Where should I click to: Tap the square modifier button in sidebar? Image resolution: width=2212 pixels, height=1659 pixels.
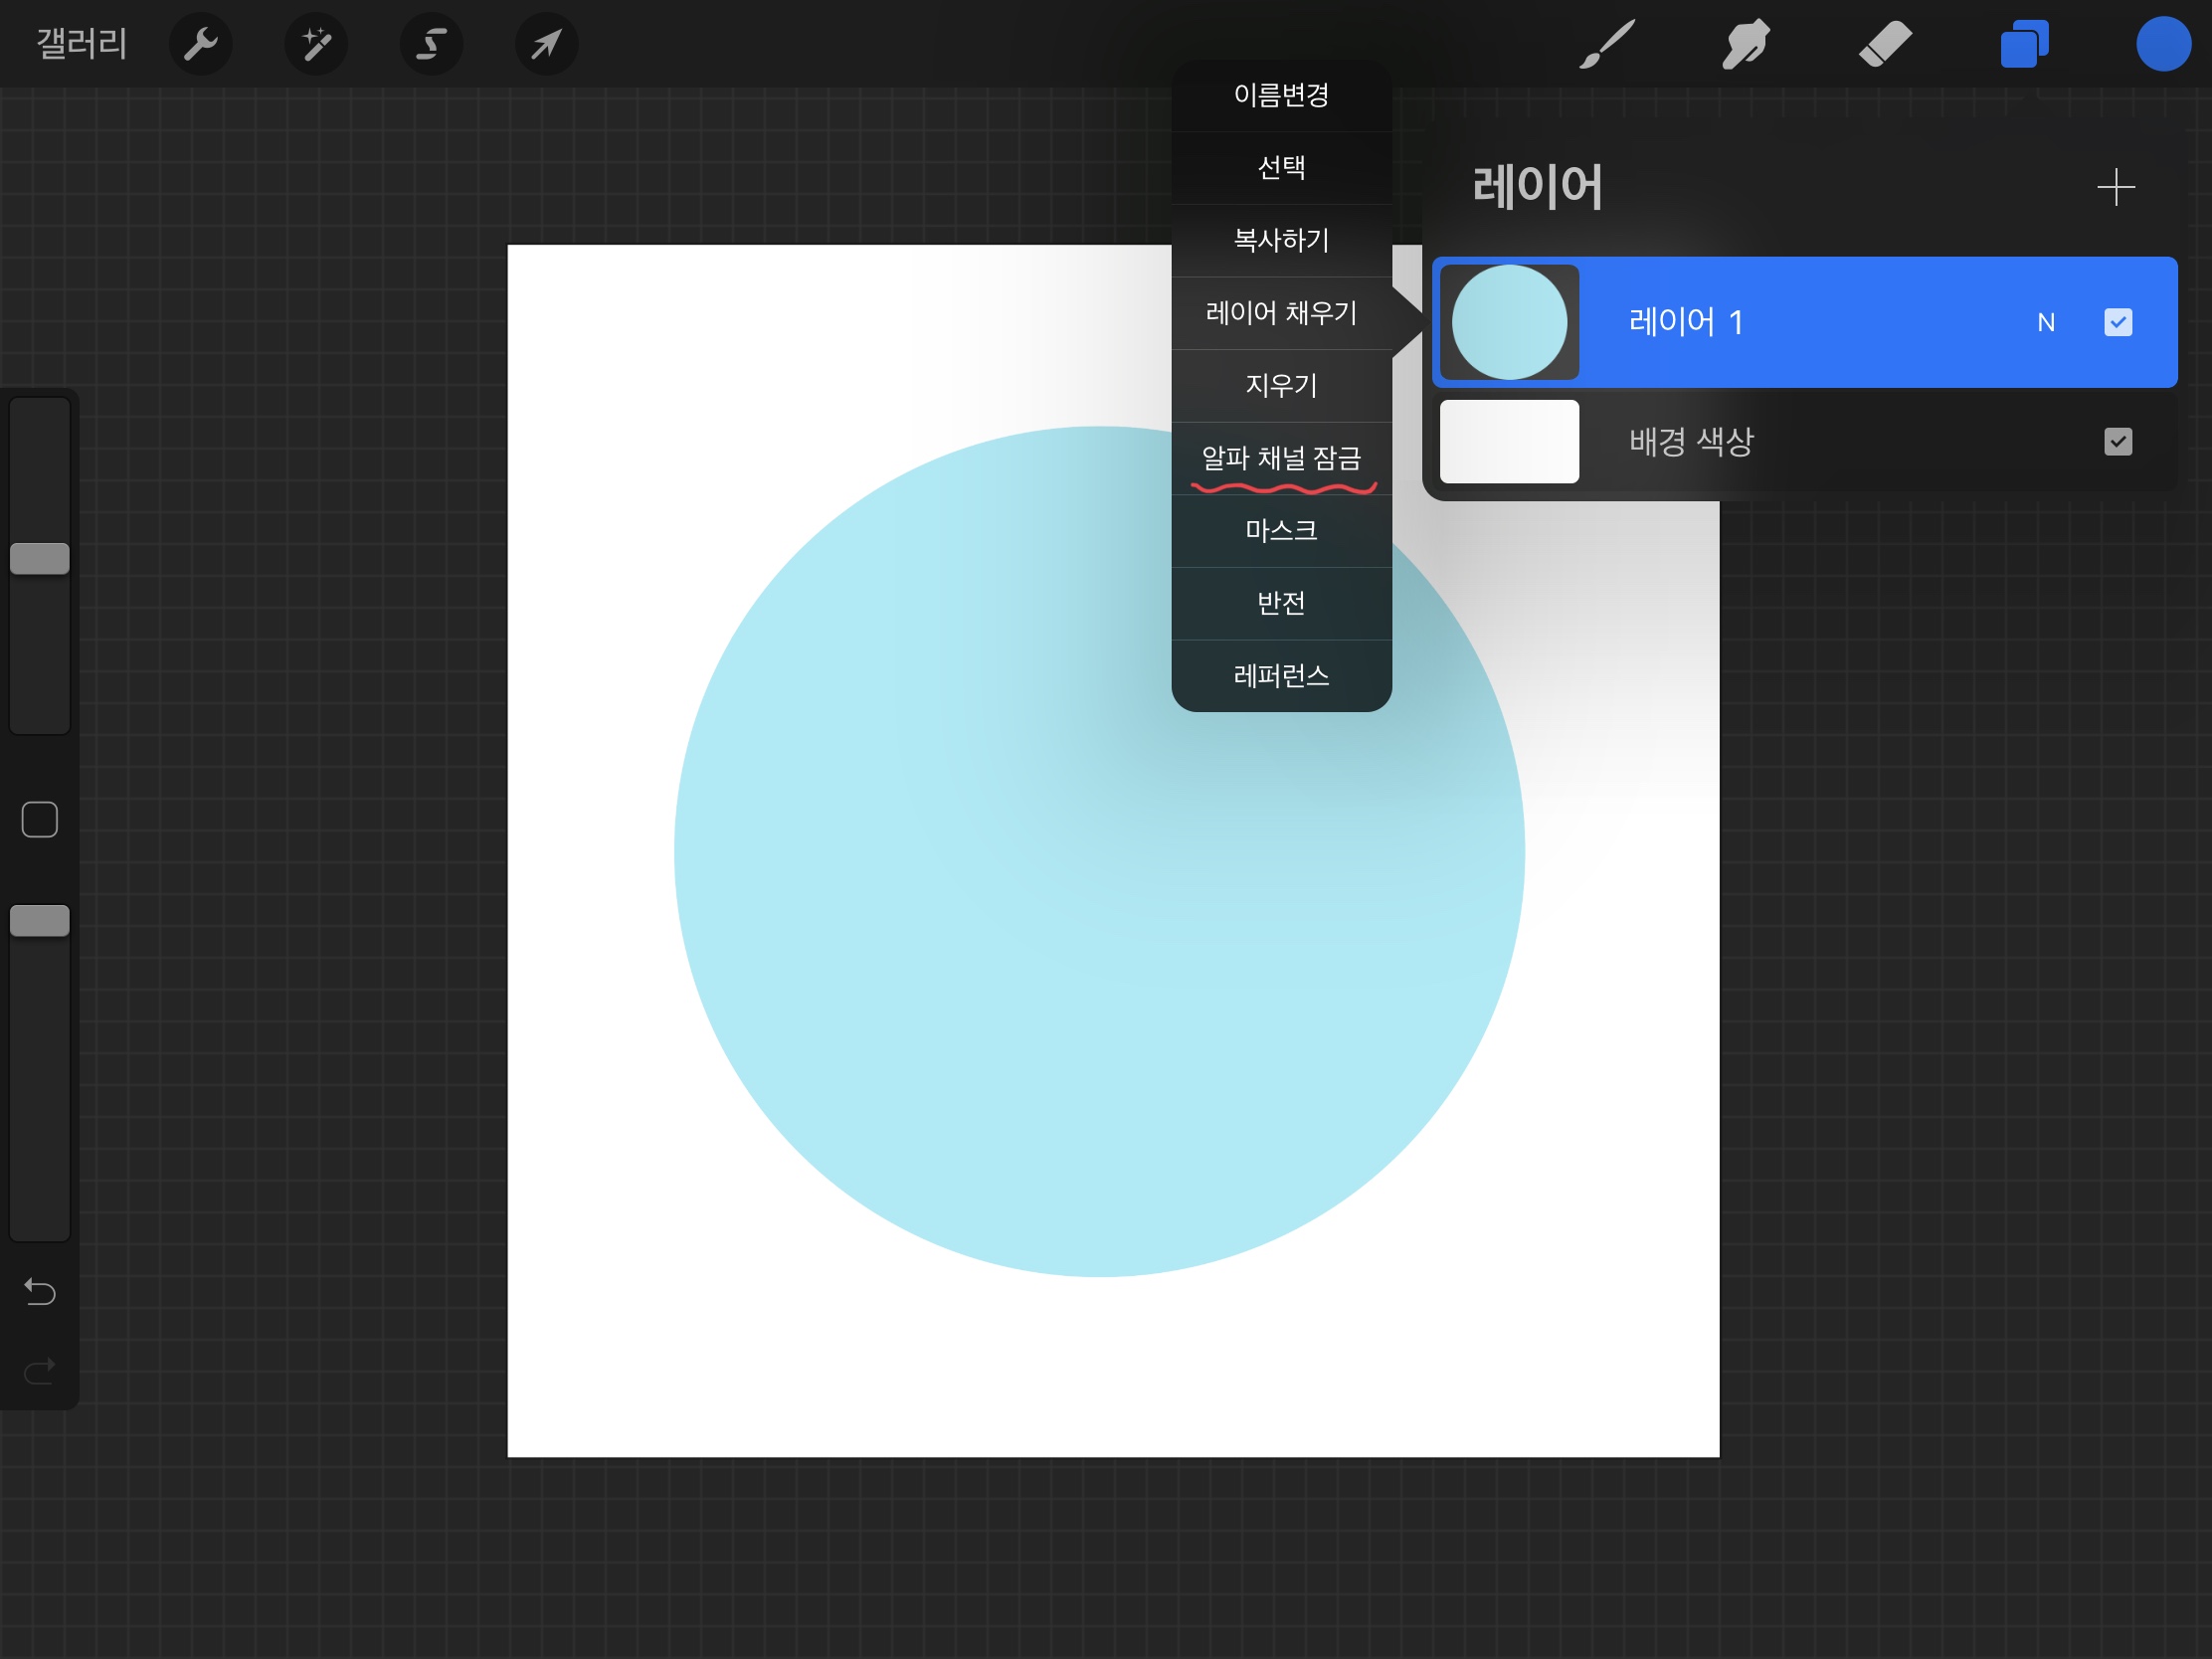tap(40, 819)
